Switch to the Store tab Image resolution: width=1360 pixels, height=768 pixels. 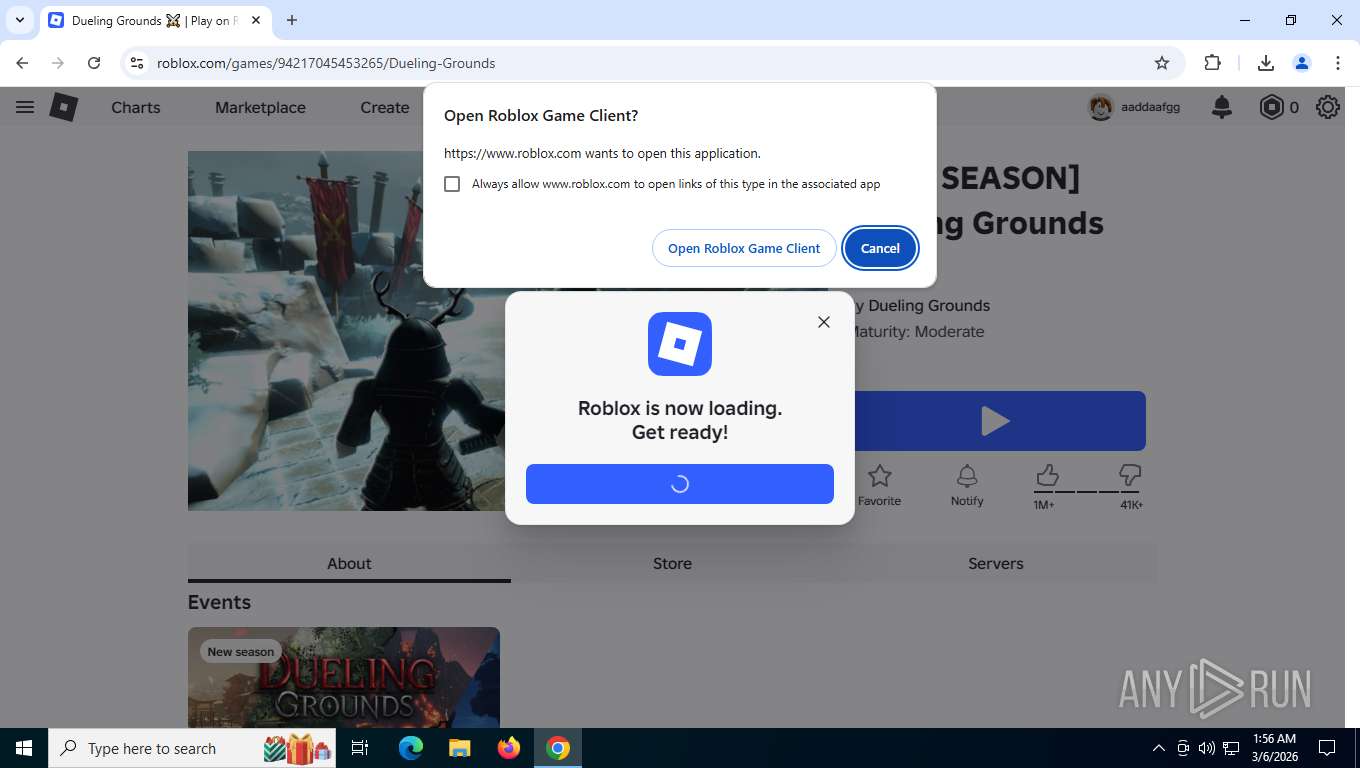pyautogui.click(x=672, y=563)
